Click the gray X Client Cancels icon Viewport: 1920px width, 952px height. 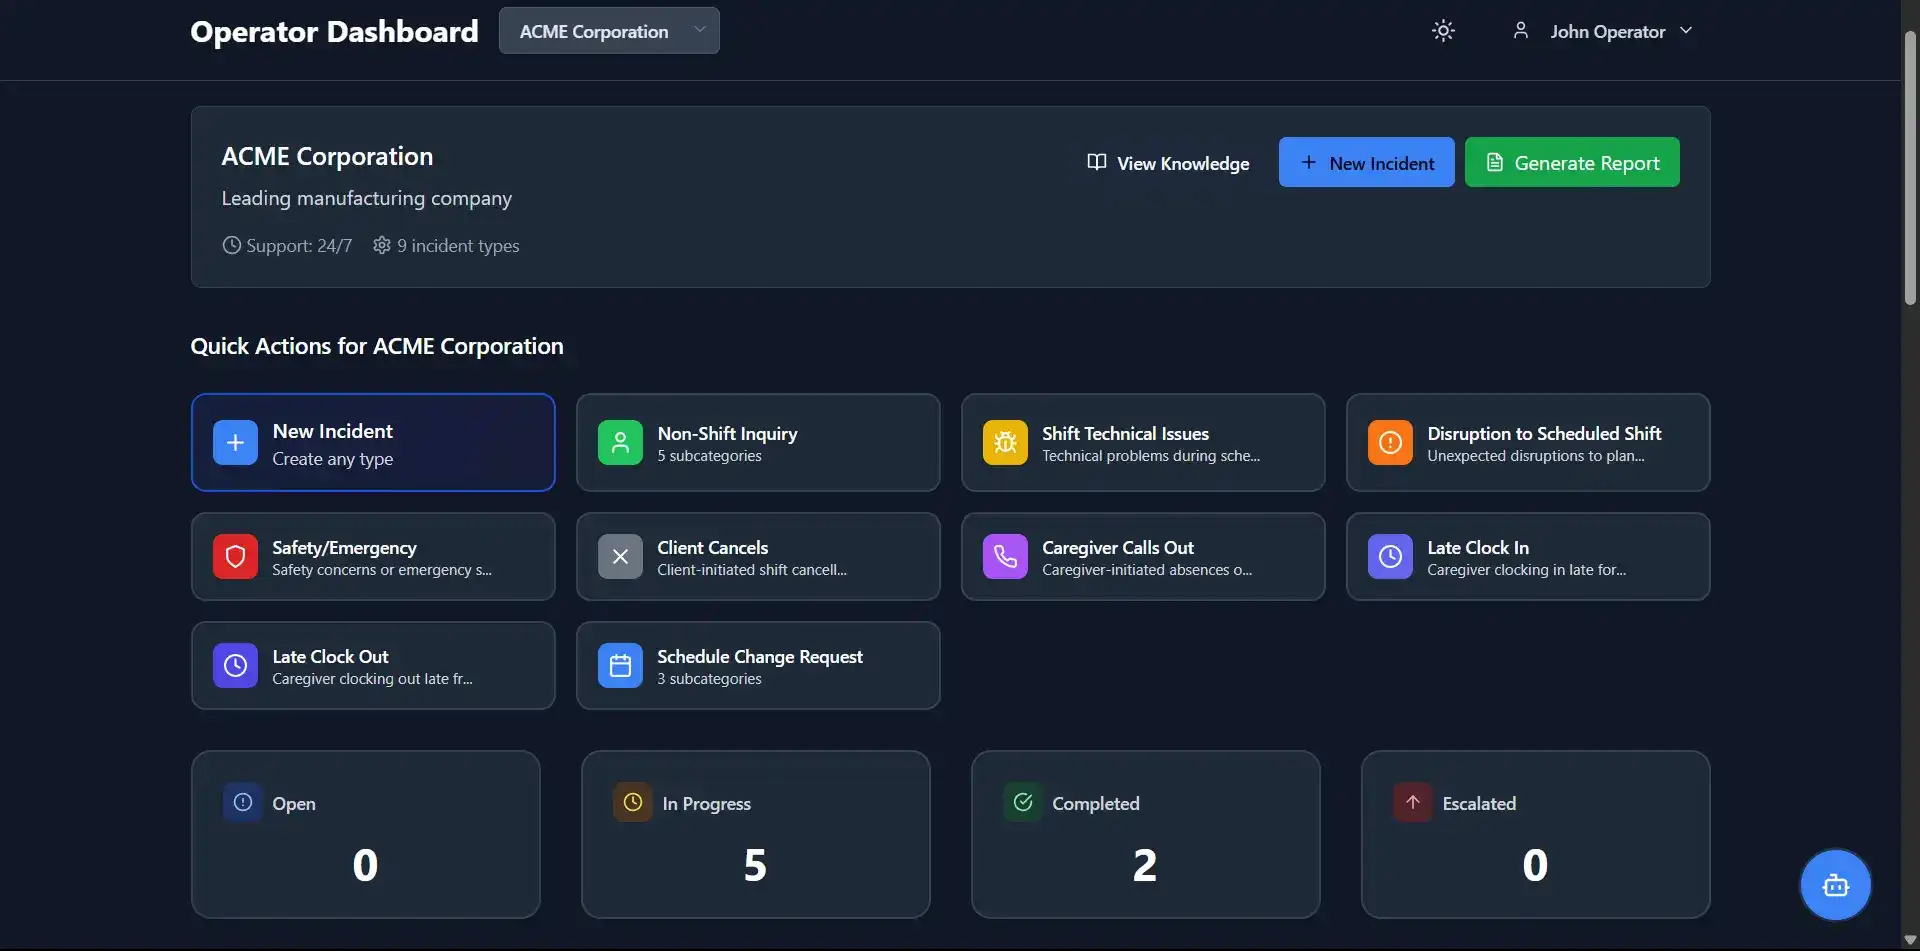(620, 557)
